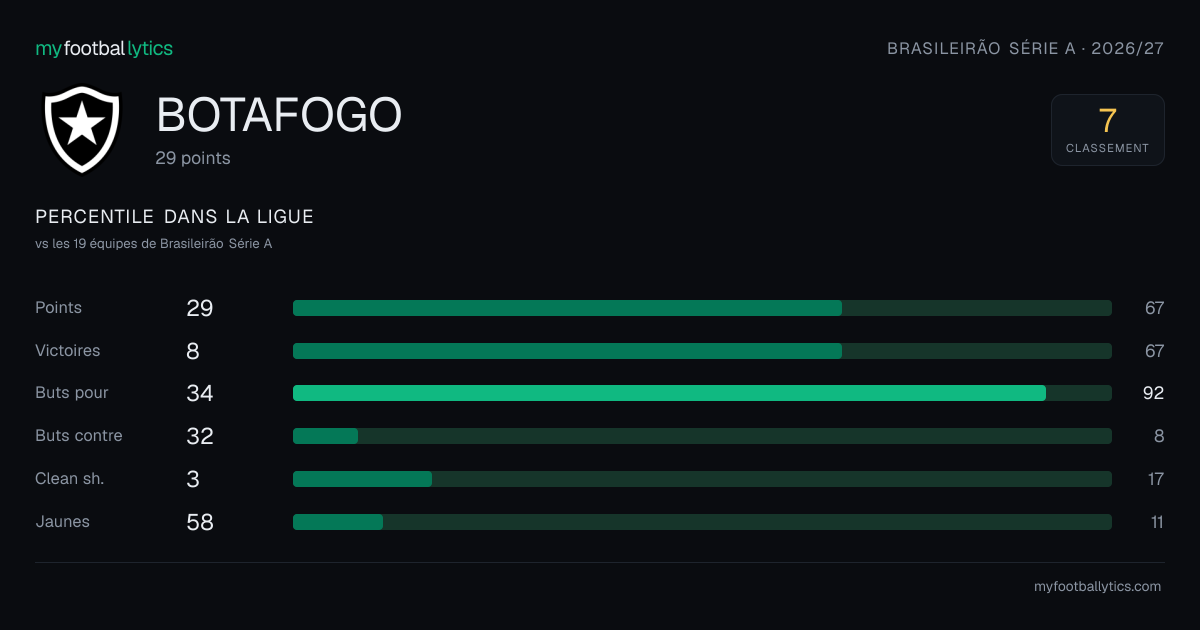1200x630 pixels.
Task: Click the Brasileirão Série A 2026/27 header
Action: pyautogui.click(x=1025, y=48)
